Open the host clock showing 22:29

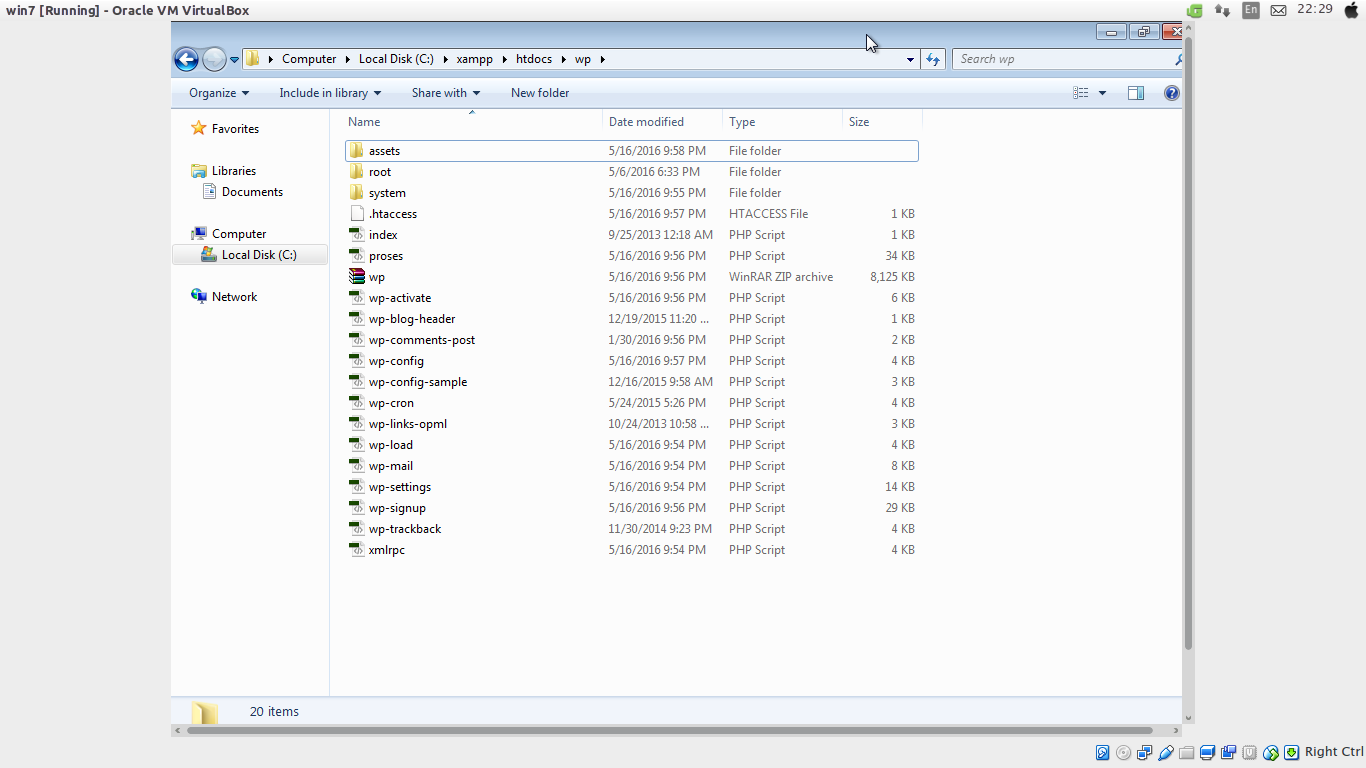pos(1314,9)
